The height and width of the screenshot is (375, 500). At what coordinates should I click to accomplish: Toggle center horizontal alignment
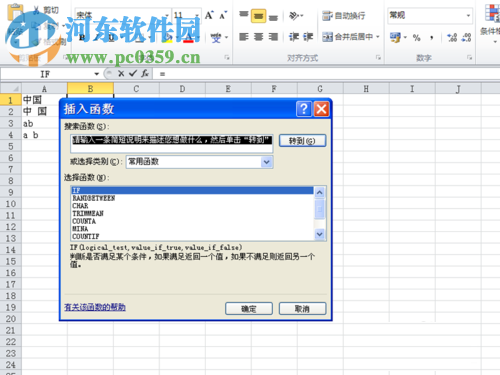(259, 37)
